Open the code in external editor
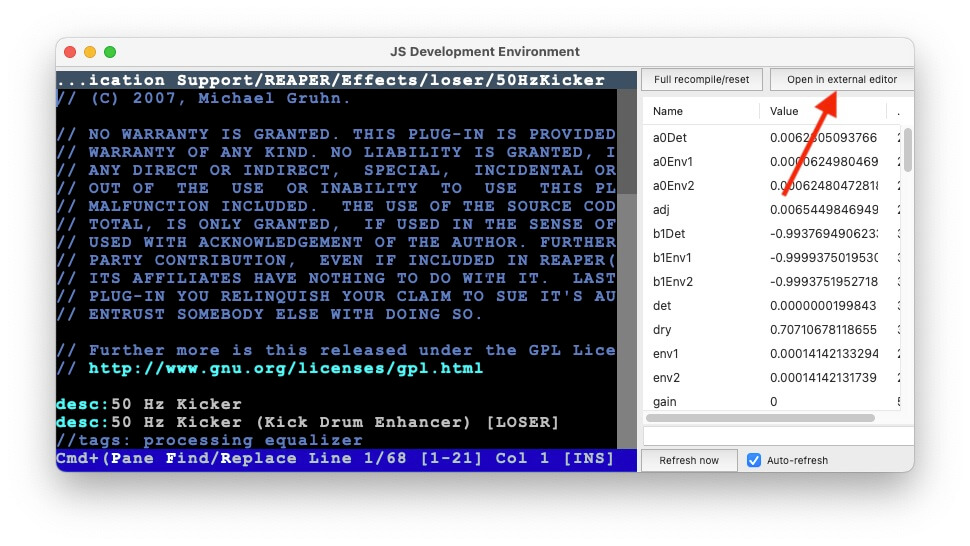Viewport: 970px width, 546px height. [x=841, y=80]
